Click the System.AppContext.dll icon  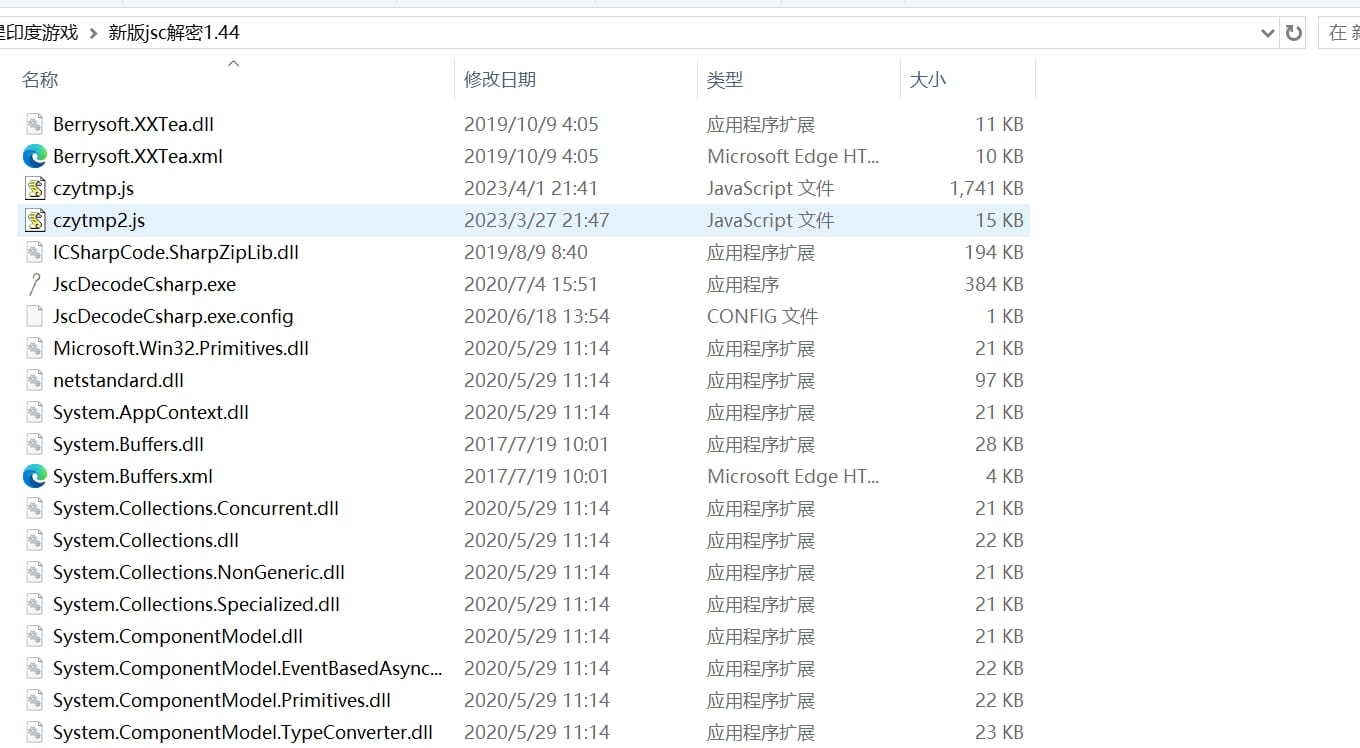point(35,412)
